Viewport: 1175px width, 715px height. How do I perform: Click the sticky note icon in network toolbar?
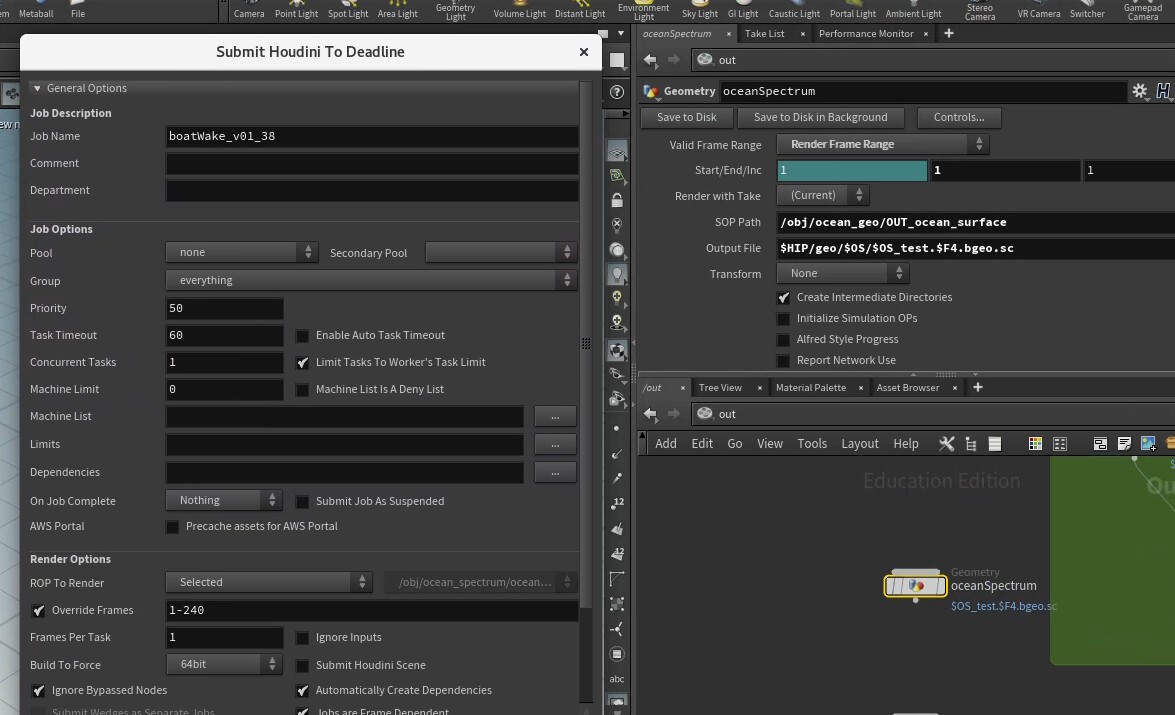(x=1124, y=444)
